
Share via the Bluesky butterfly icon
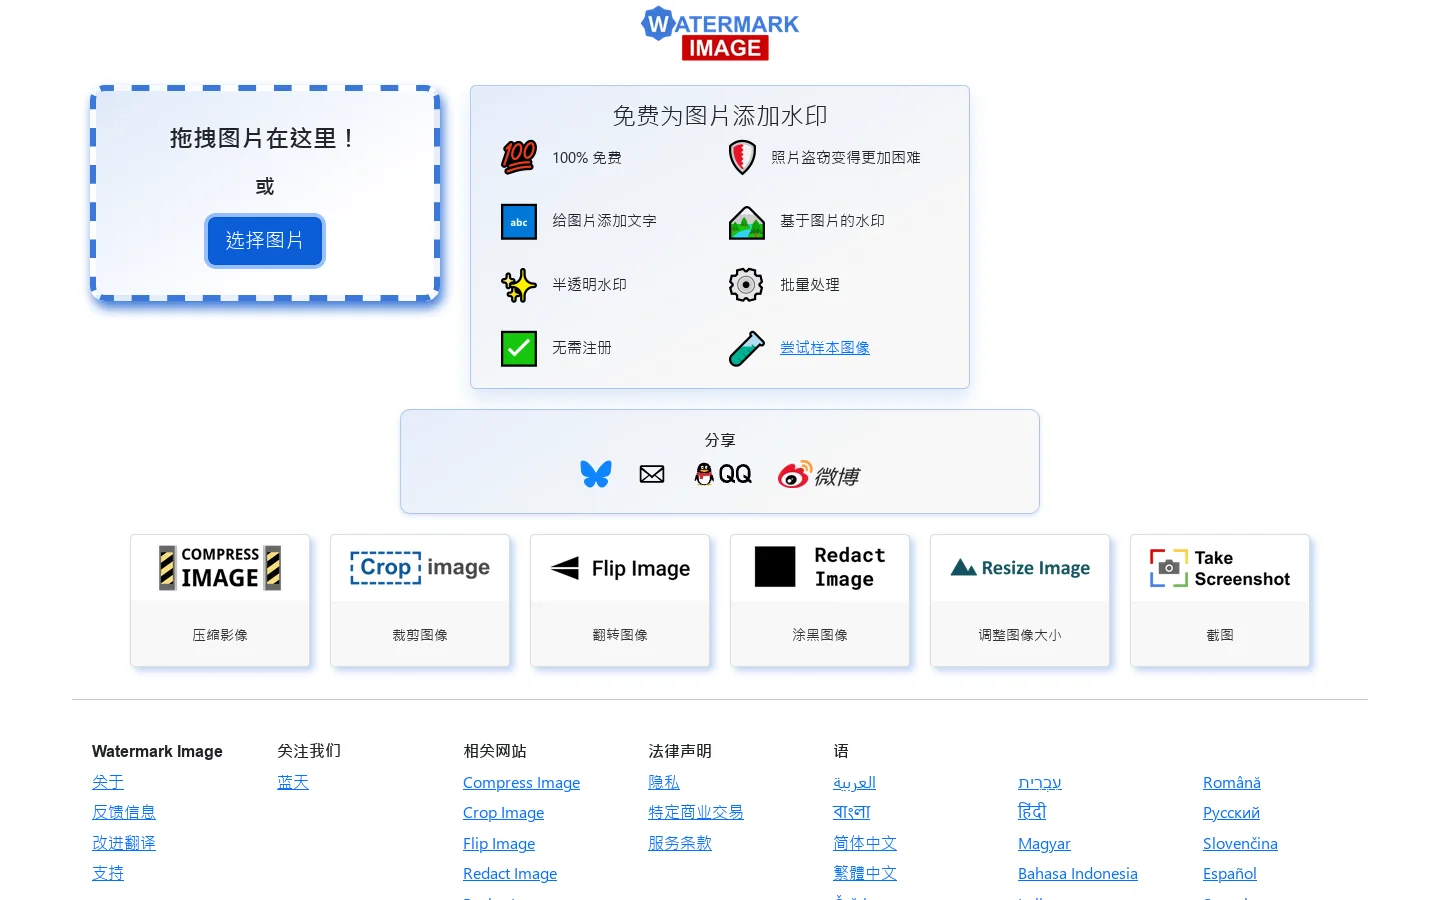(596, 474)
